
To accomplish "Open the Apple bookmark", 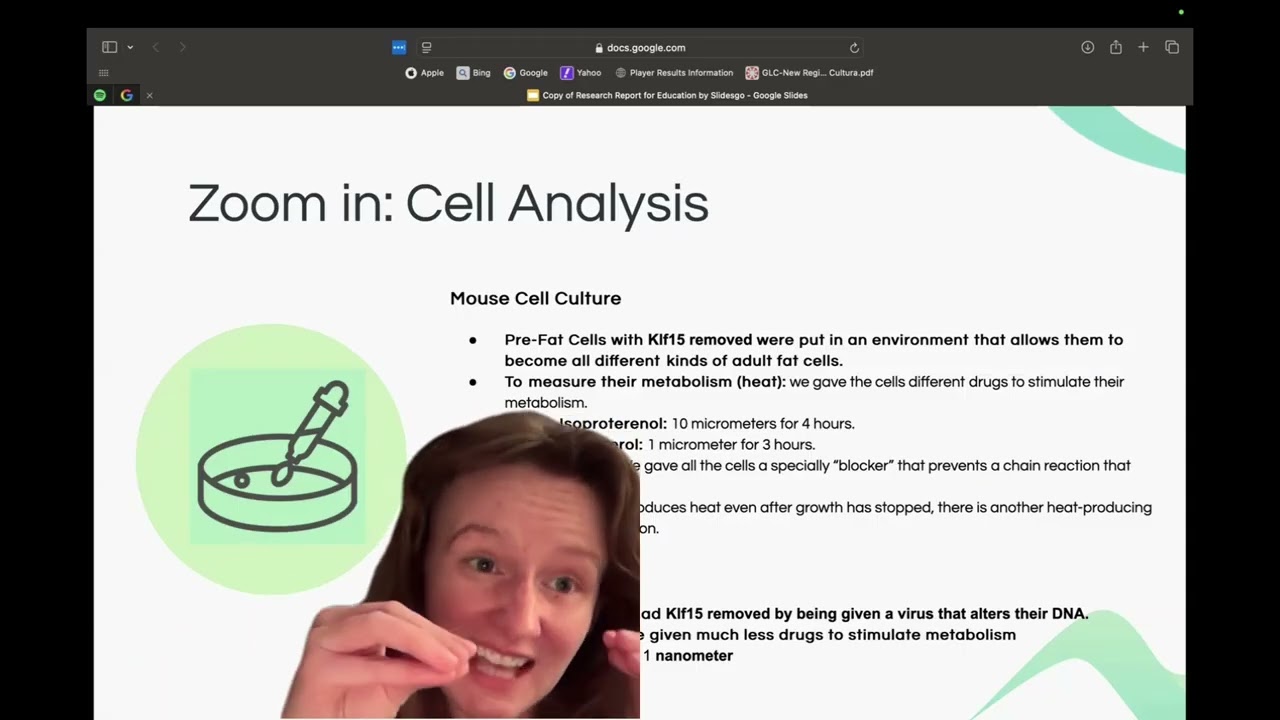I will [x=425, y=73].
